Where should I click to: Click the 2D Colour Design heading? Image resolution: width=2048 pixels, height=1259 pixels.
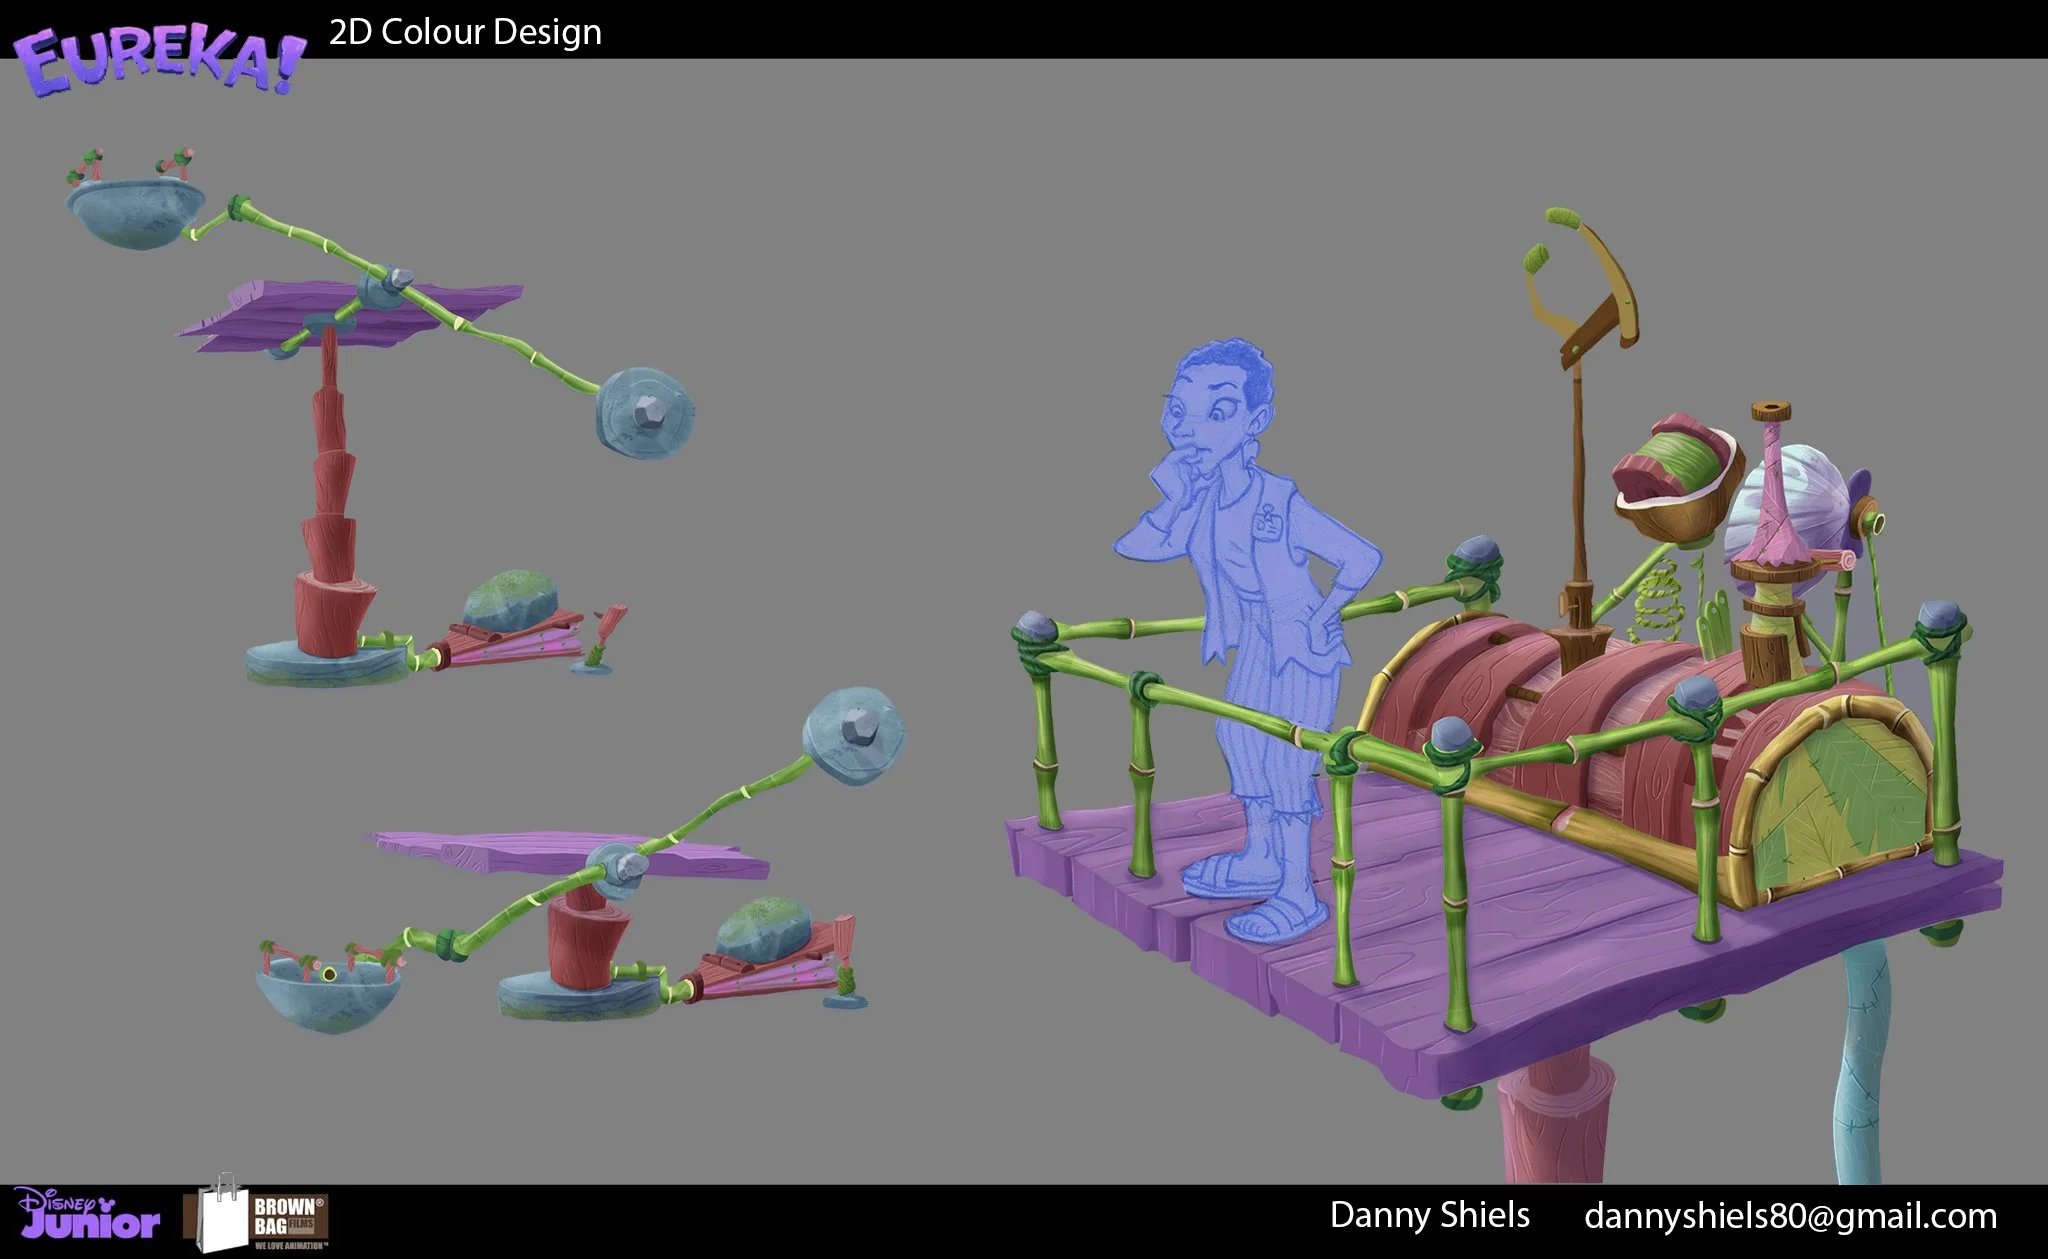pyautogui.click(x=465, y=32)
